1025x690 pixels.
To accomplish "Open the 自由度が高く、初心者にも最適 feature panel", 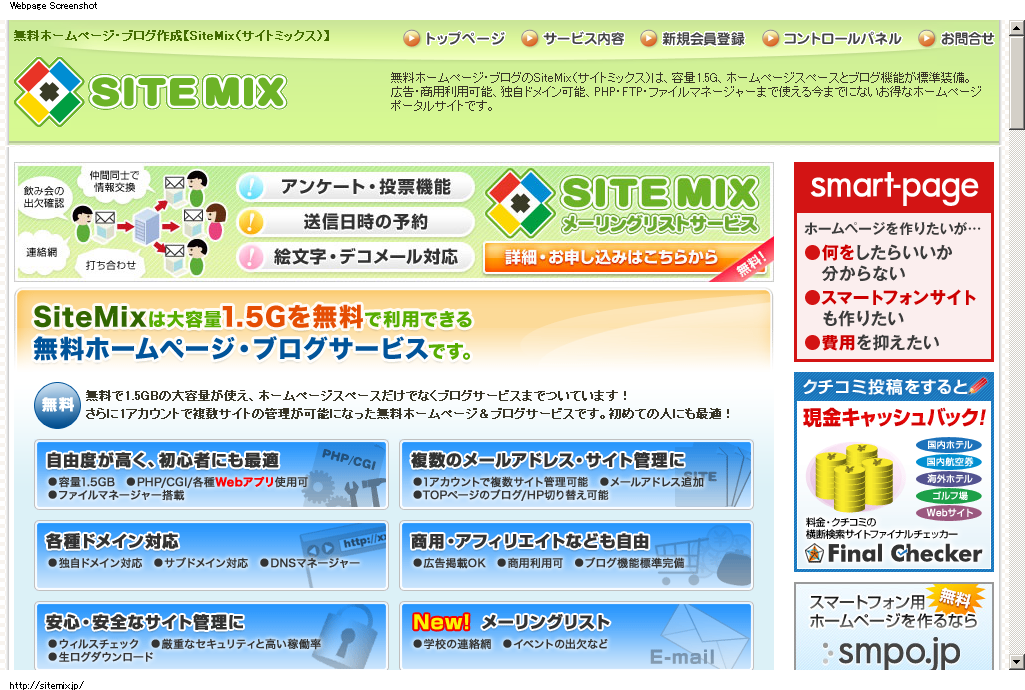I will pos(211,475).
